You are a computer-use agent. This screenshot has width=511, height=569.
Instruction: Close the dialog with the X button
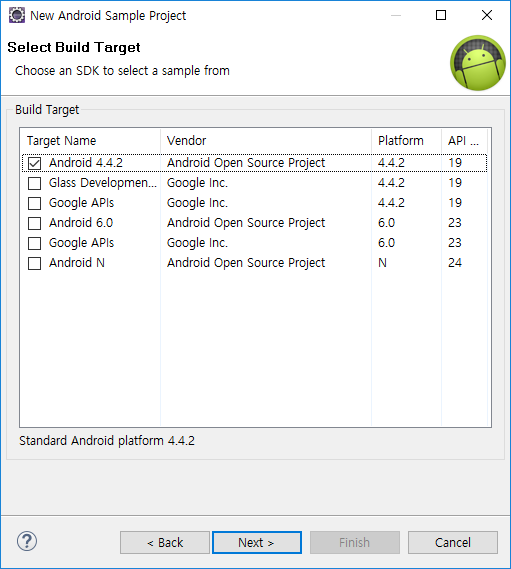click(x=487, y=15)
